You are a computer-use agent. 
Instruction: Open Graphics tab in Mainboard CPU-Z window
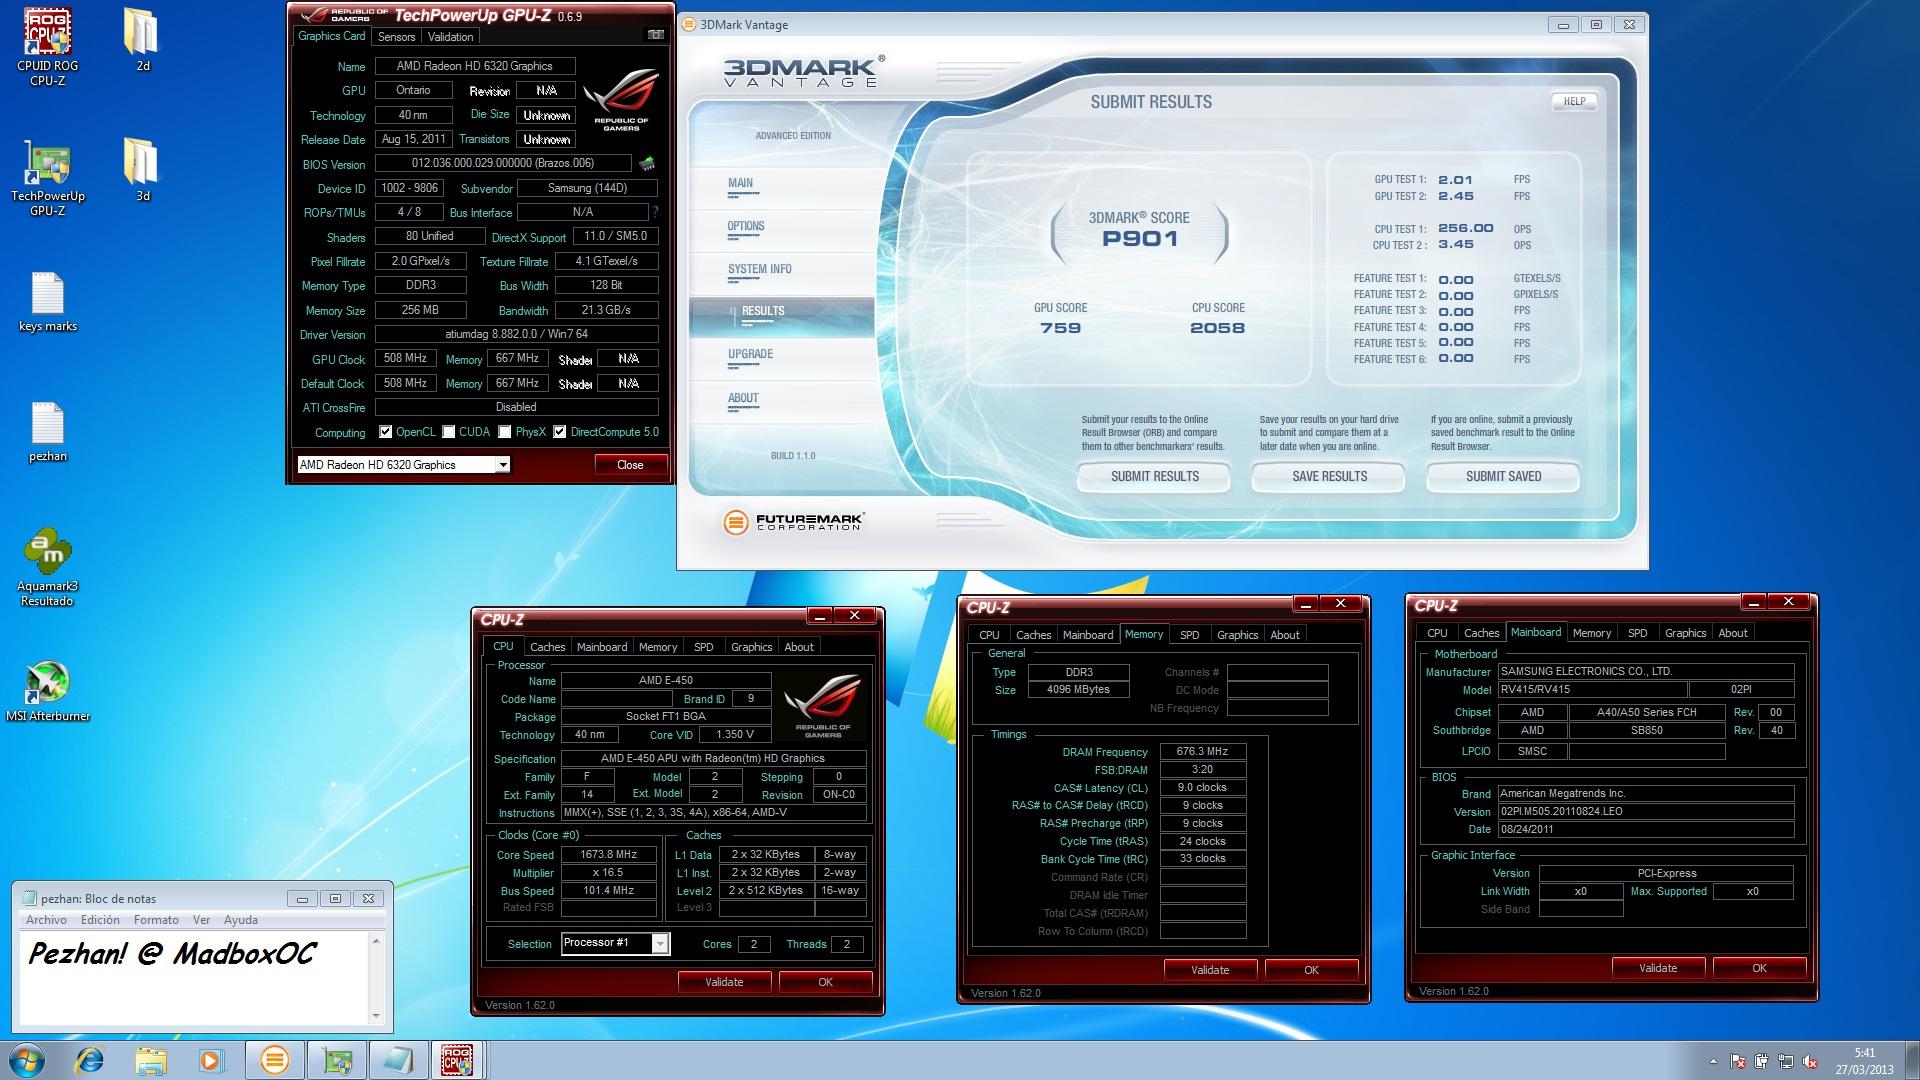pos(1685,633)
